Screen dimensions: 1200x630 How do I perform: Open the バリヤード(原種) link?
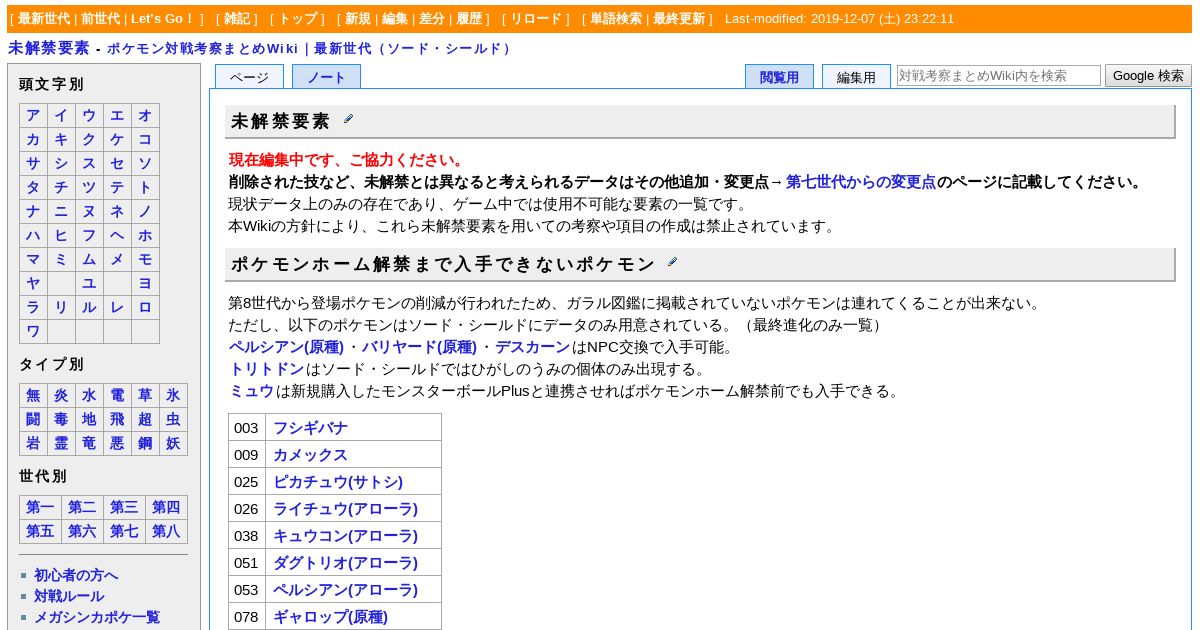coord(419,347)
